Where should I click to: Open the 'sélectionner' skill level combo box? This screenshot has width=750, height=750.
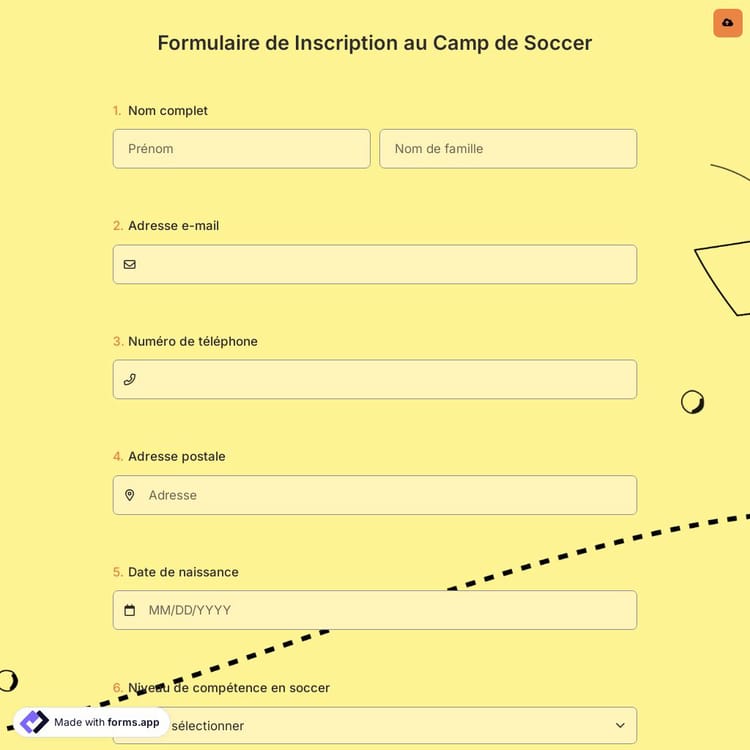pos(400,726)
